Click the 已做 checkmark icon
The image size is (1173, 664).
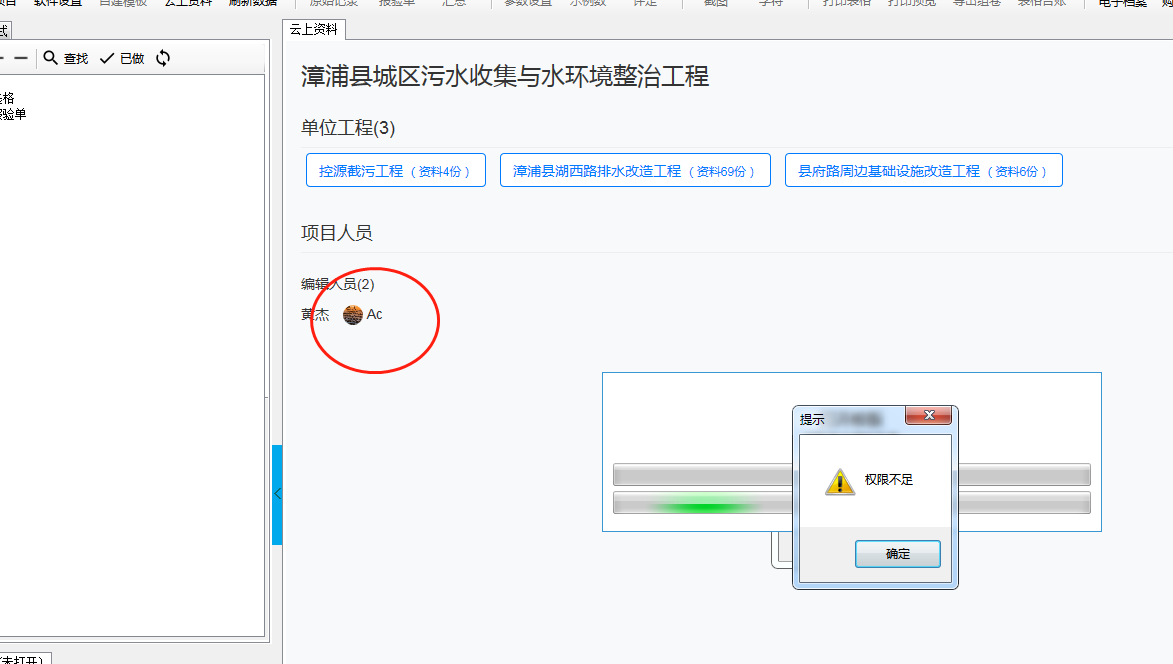point(107,58)
